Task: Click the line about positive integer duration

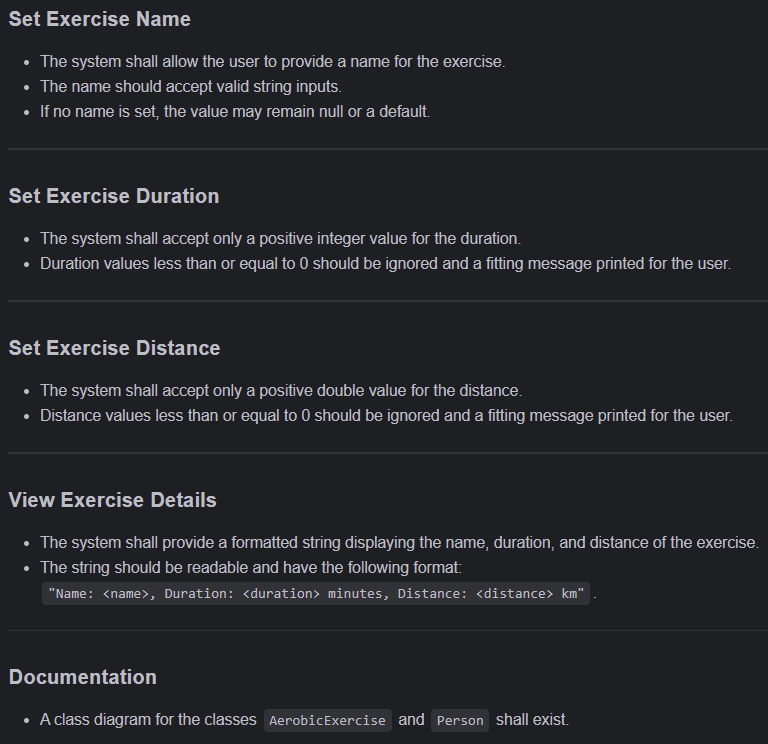Action: coord(280,239)
